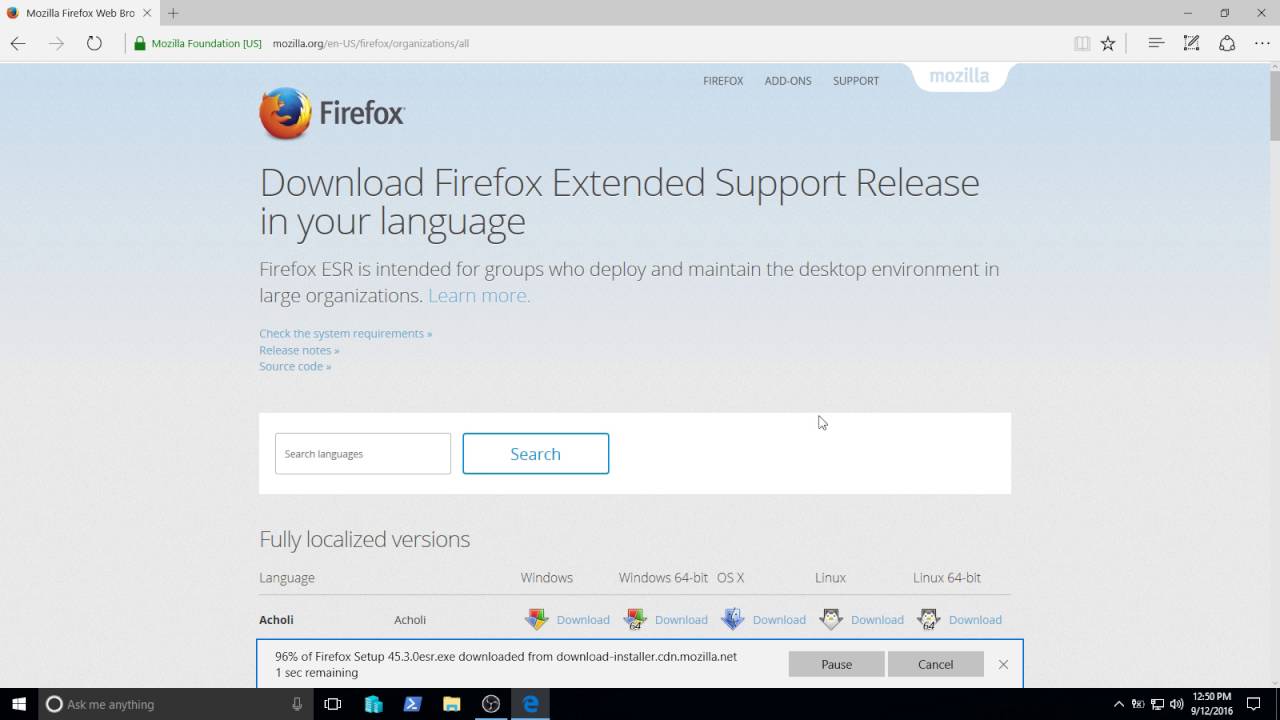Open Check the system requirements link

(x=345, y=333)
